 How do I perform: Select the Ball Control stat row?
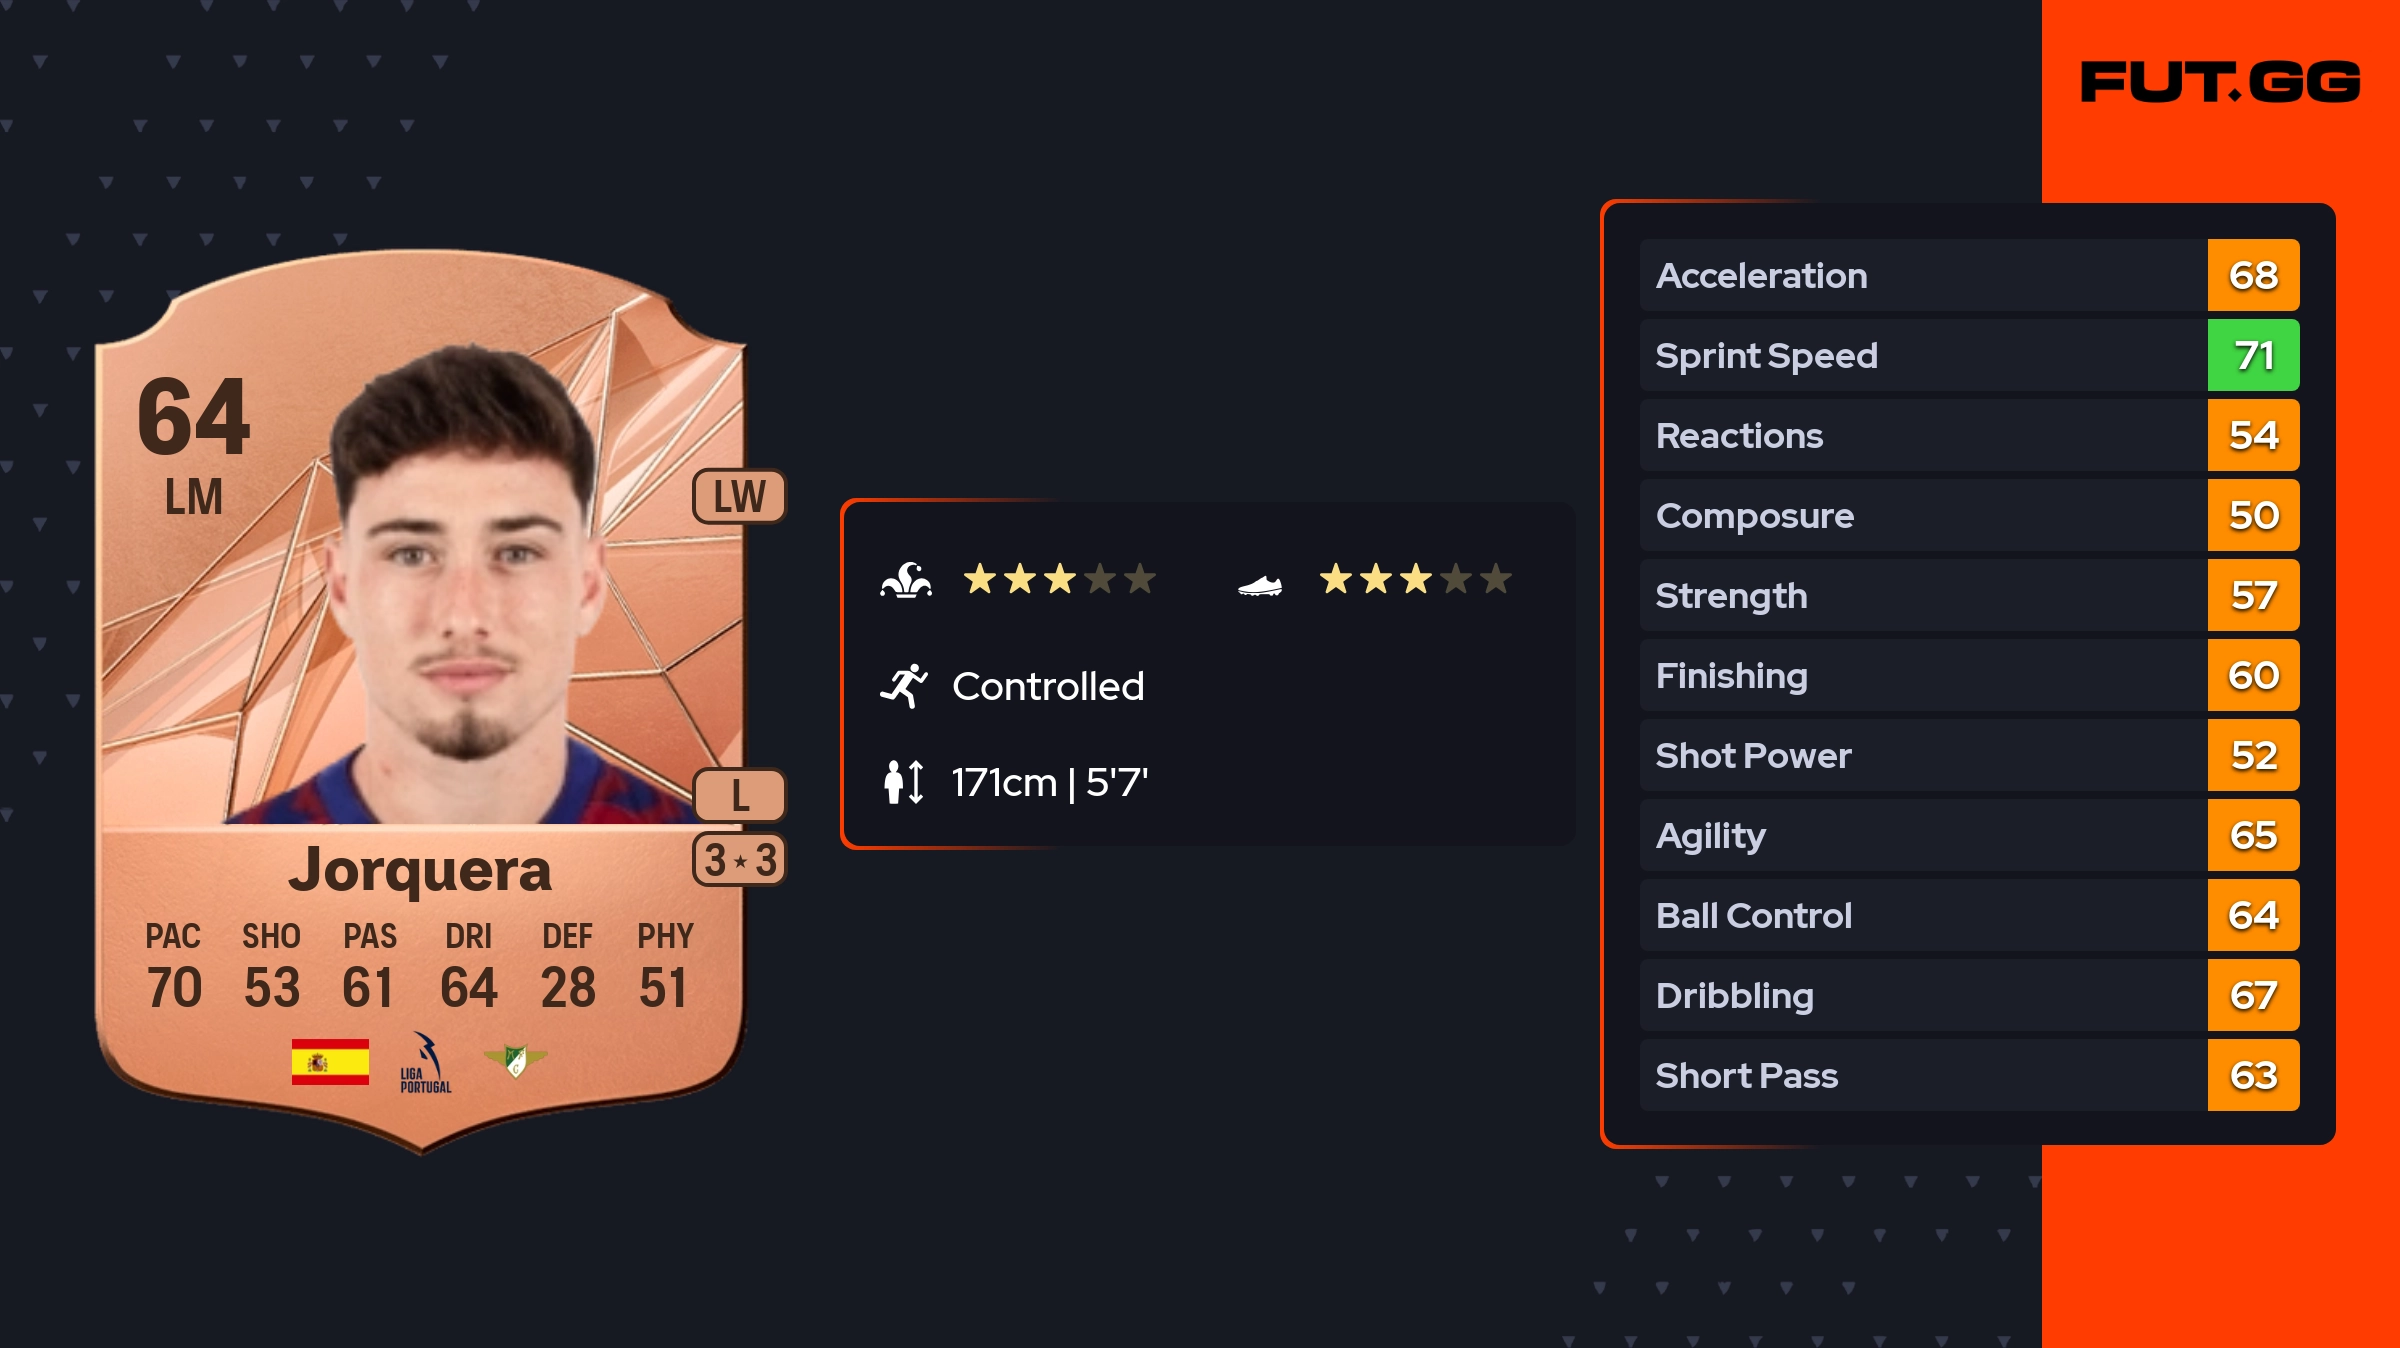(1922, 916)
